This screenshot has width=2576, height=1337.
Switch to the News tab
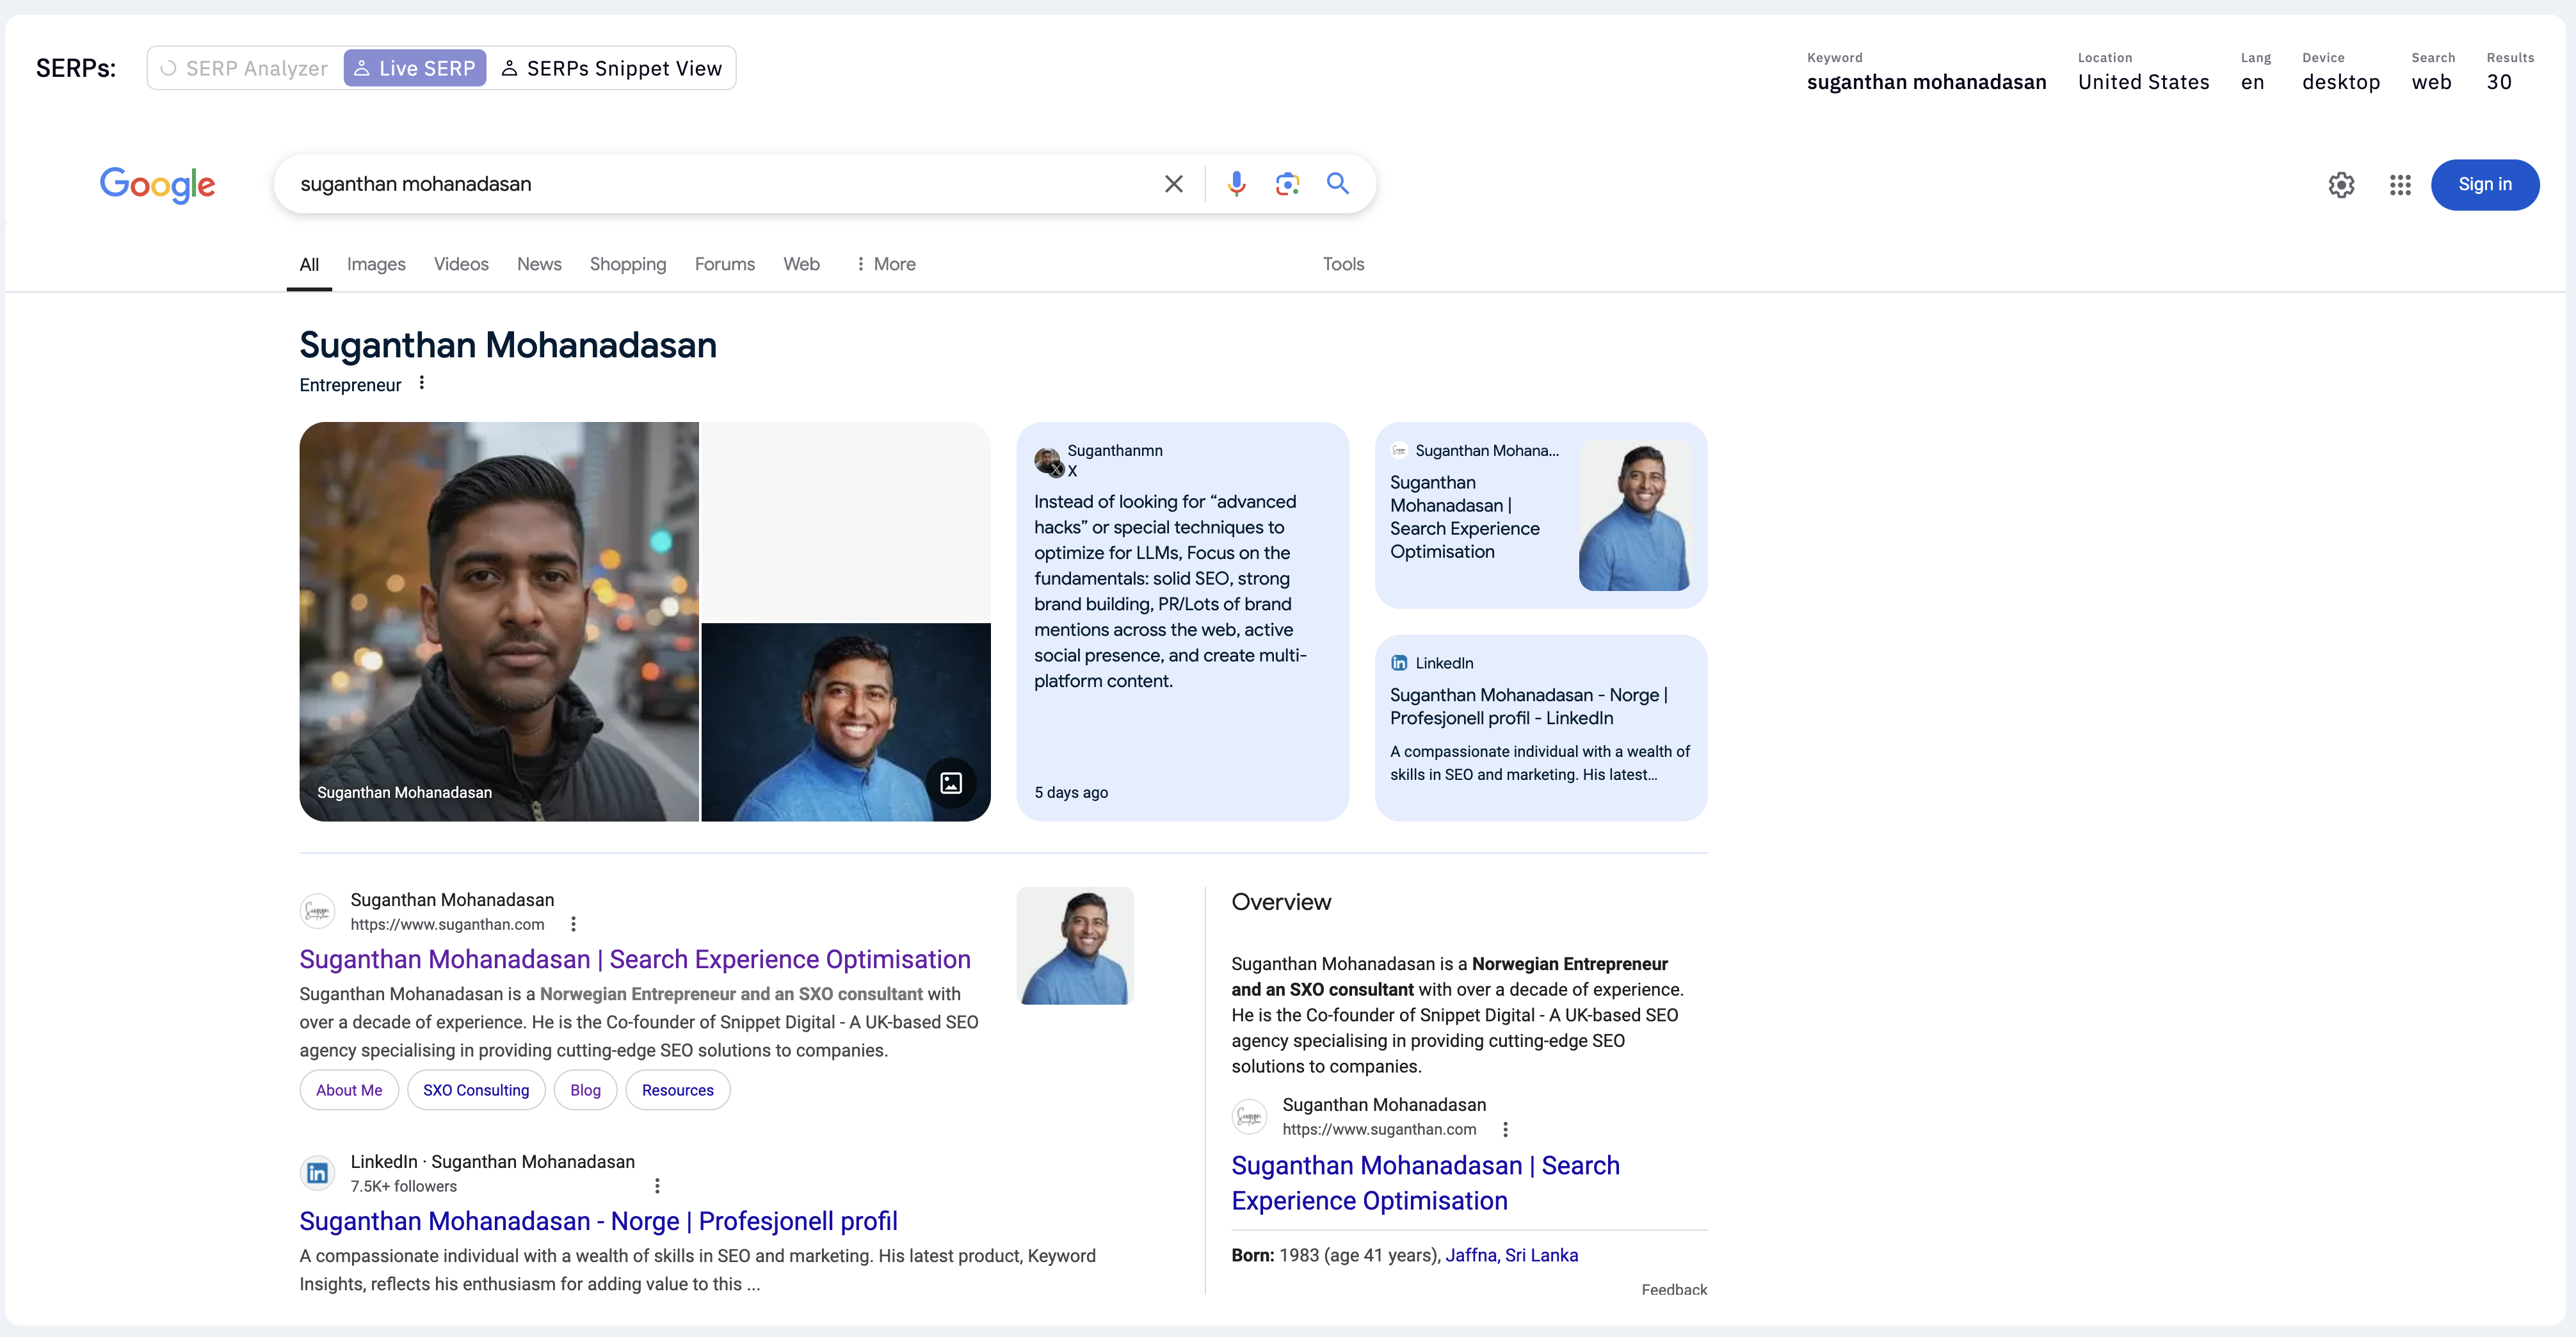click(x=539, y=264)
